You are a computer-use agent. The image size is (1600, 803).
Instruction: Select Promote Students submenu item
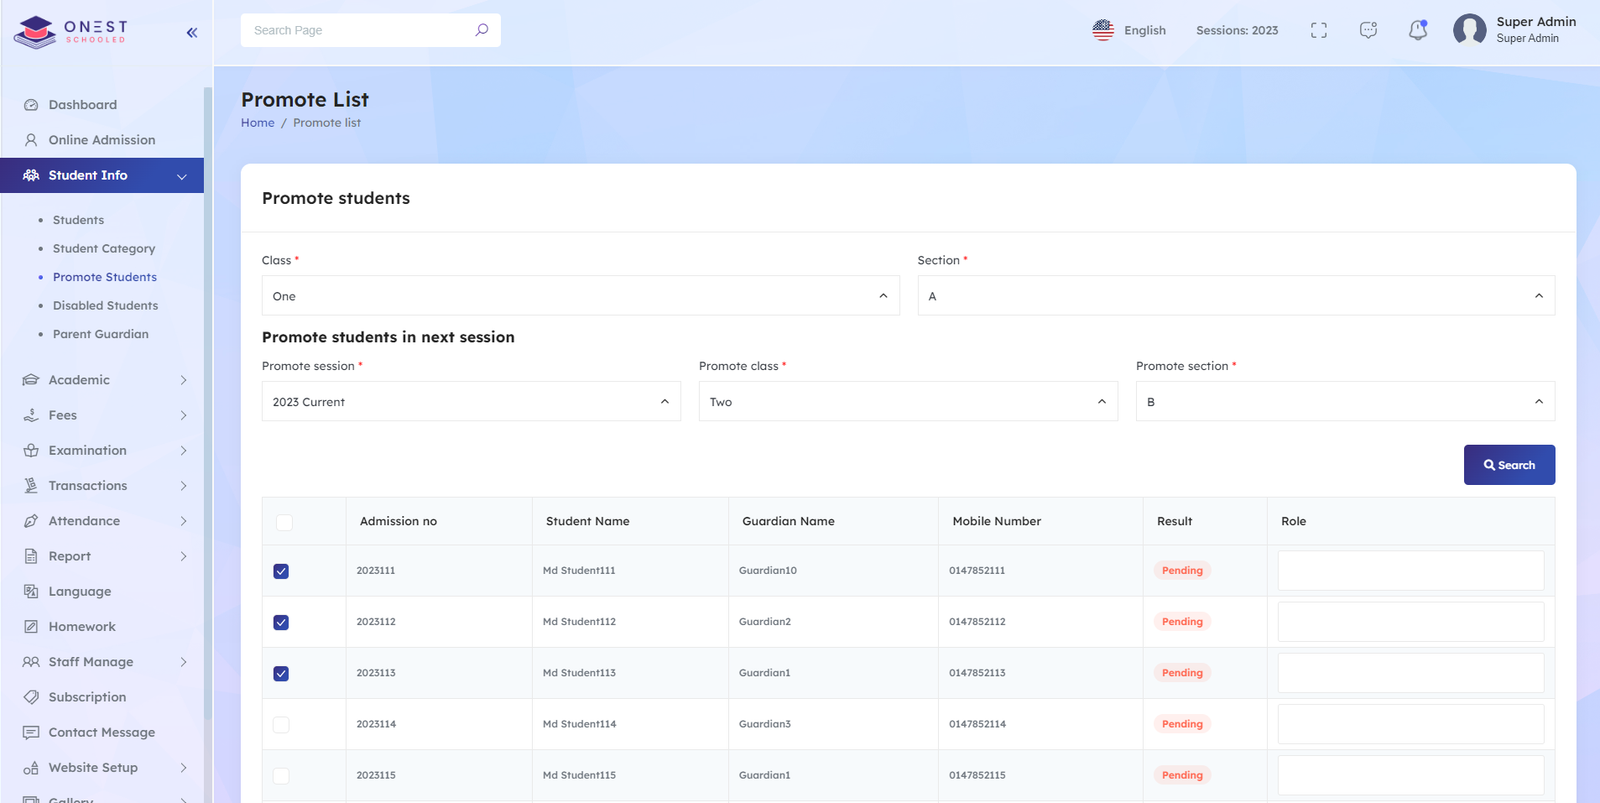[105, 277]
